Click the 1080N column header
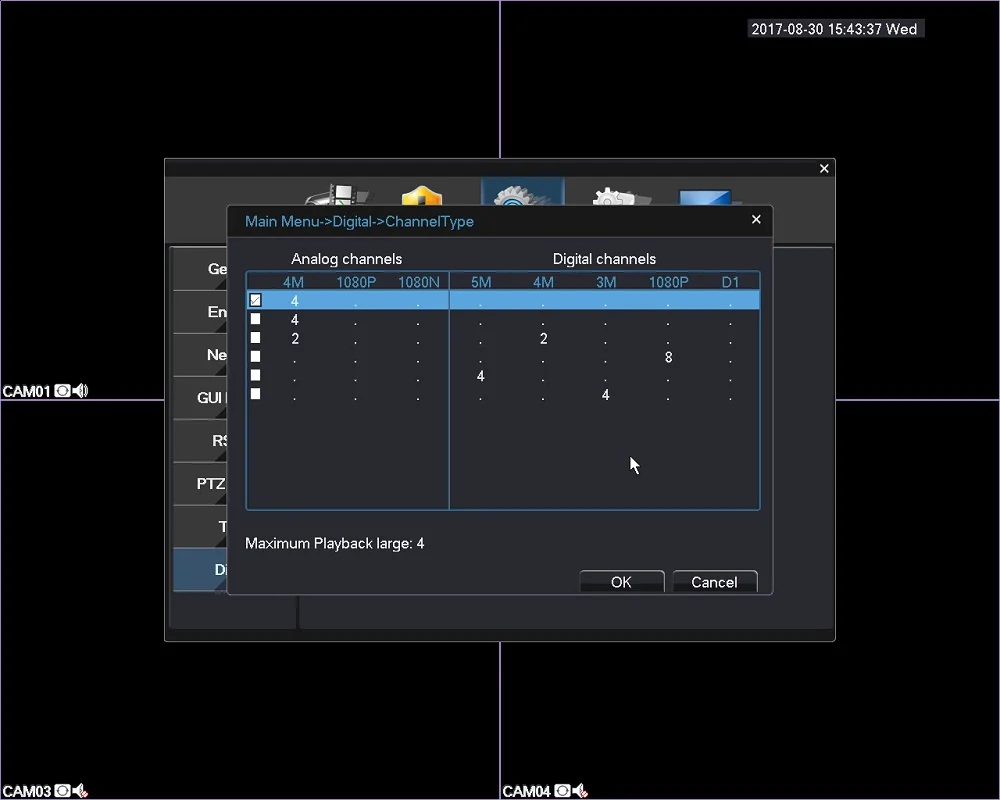This screenshot has width=1000, height=800. (x=419, y=282)
